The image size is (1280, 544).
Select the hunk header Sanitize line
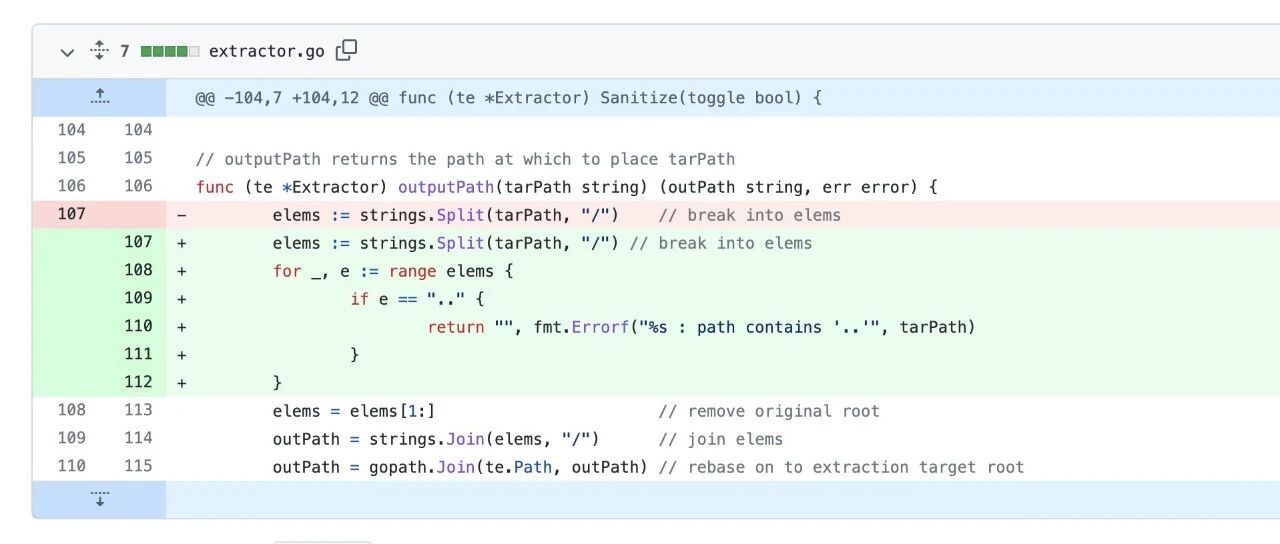508,98
